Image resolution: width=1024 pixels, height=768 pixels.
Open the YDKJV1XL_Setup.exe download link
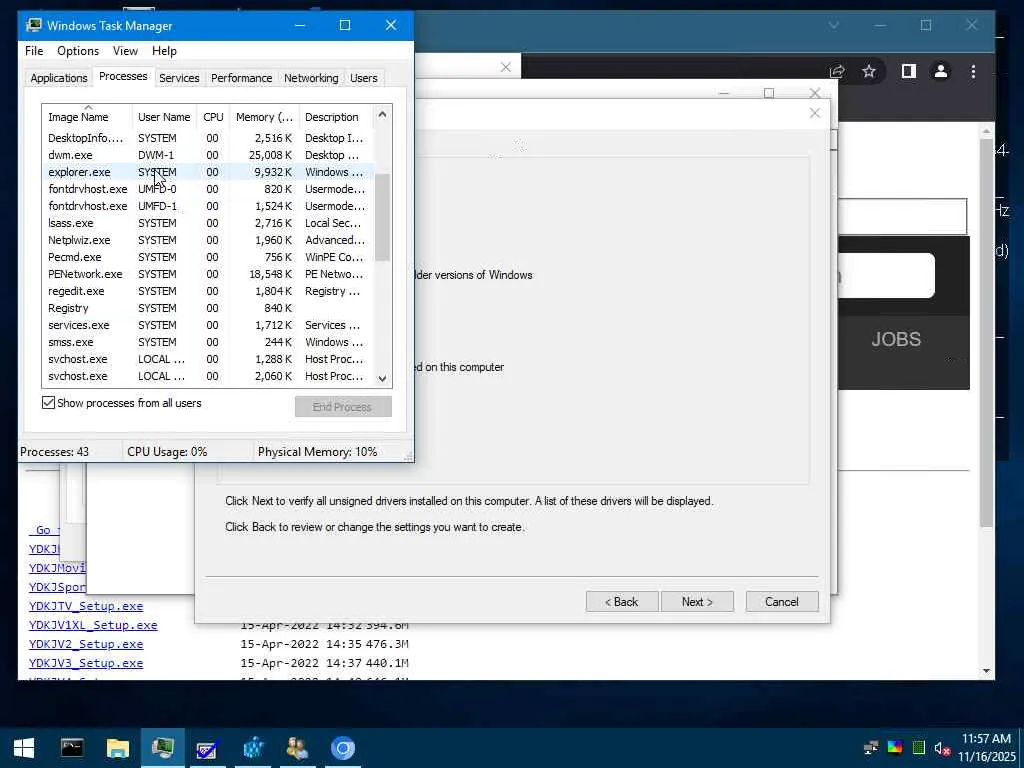[93, 626]
